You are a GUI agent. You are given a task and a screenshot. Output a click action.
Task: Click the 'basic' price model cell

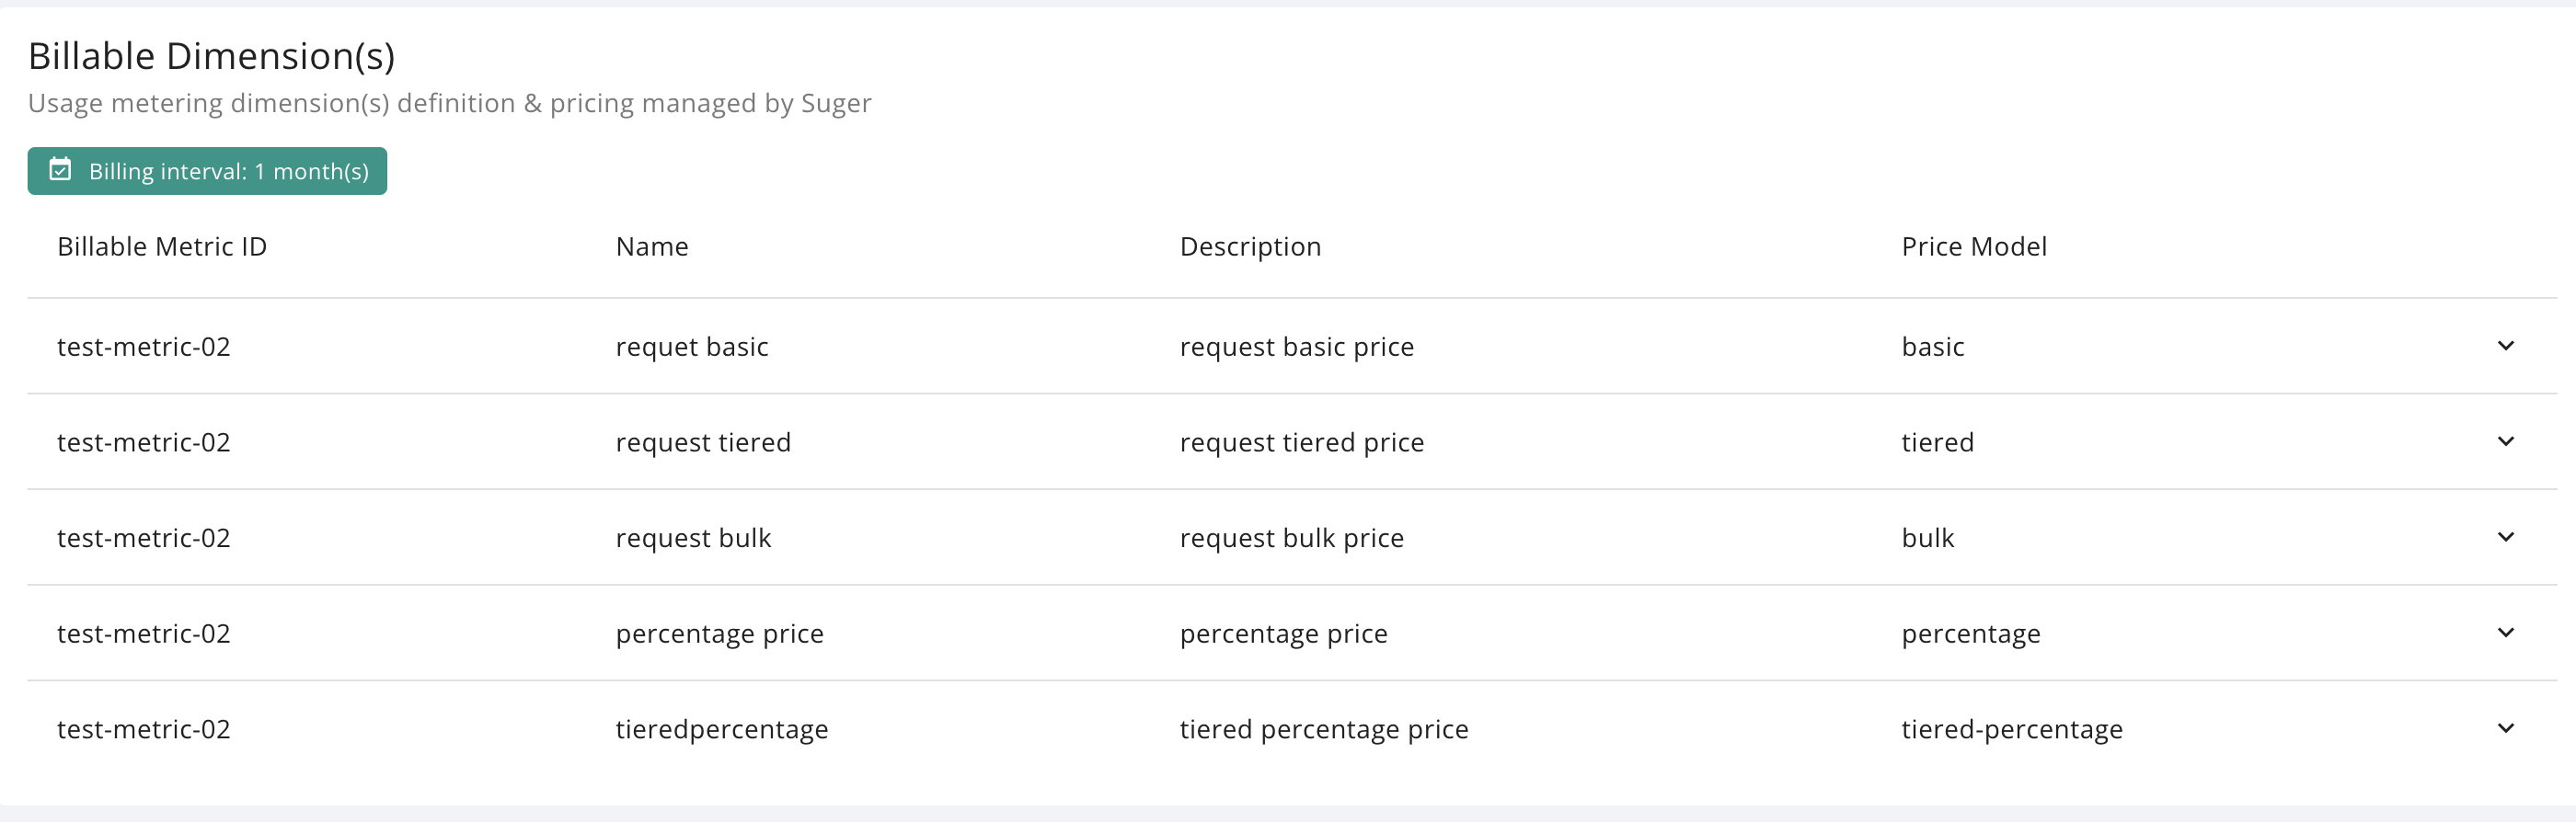(x=1932, y=347)
